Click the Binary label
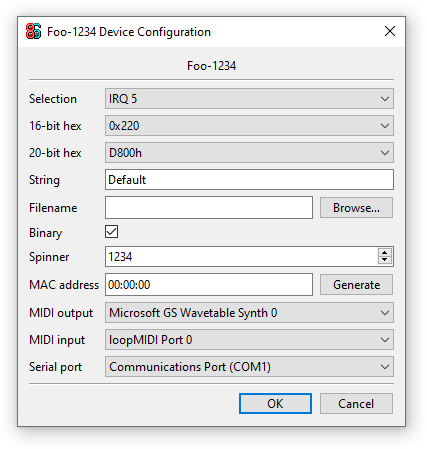The image size is (427, 449). (x=45, y=233)
